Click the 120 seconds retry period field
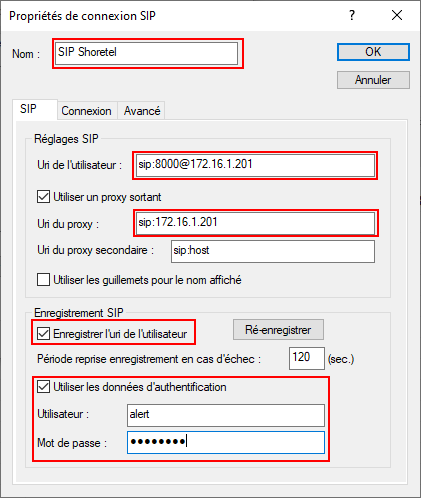Screen dimensions: 421x498 [x=307, y=358]
